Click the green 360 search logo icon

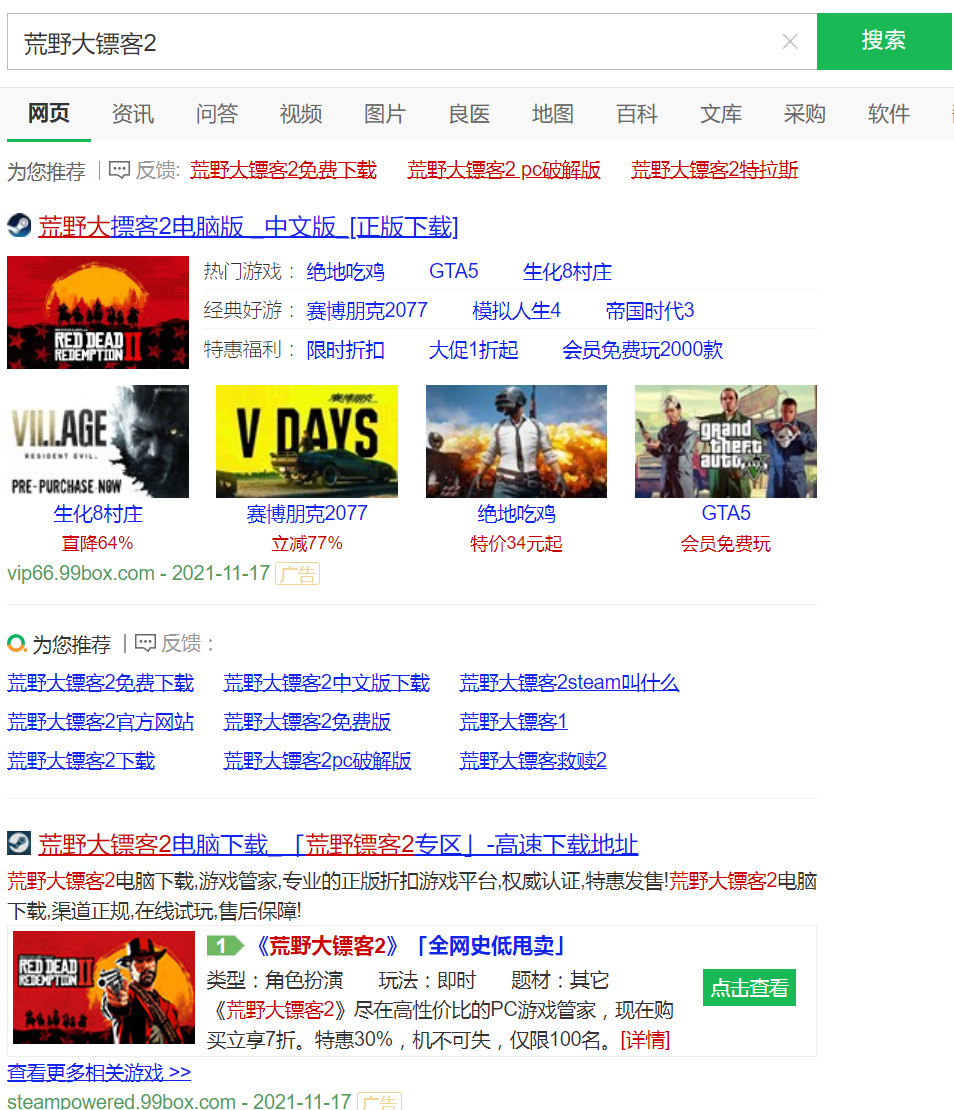coord(17,643)
